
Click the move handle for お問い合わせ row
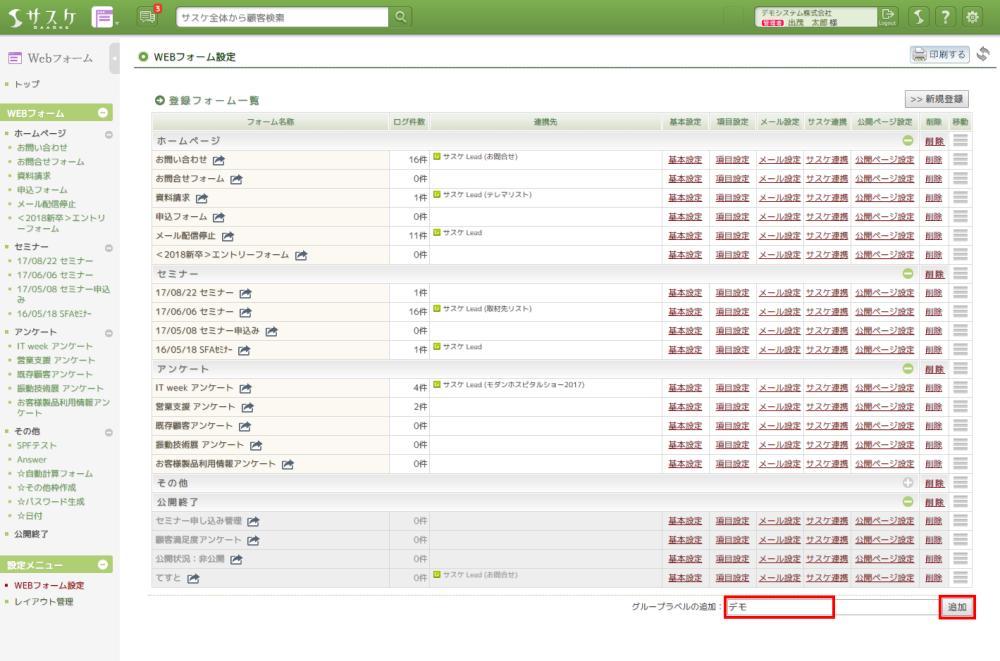(x=961, y=160)
